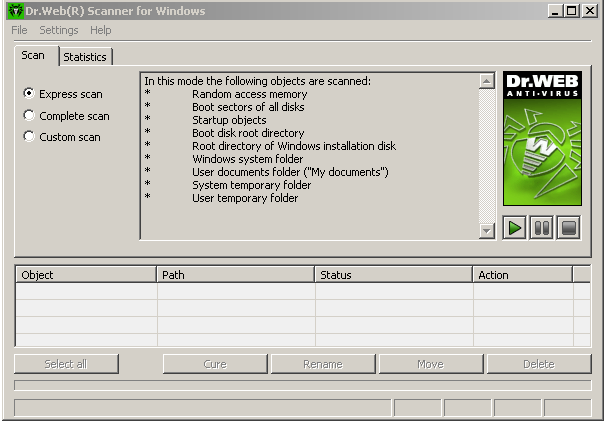Click scroll down arrow in description box
The height and width of the screenshot is (423, 610).
point(486,230)
